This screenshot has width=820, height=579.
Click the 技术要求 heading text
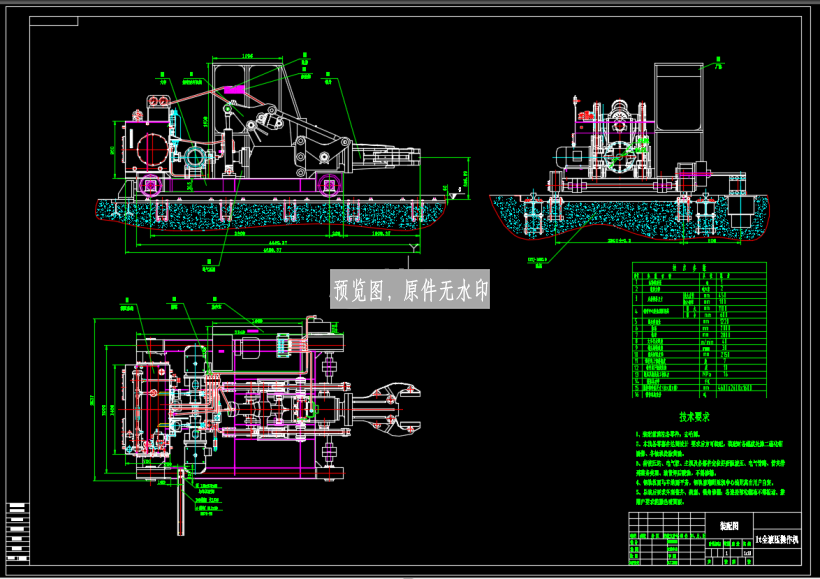click(694, 417)
